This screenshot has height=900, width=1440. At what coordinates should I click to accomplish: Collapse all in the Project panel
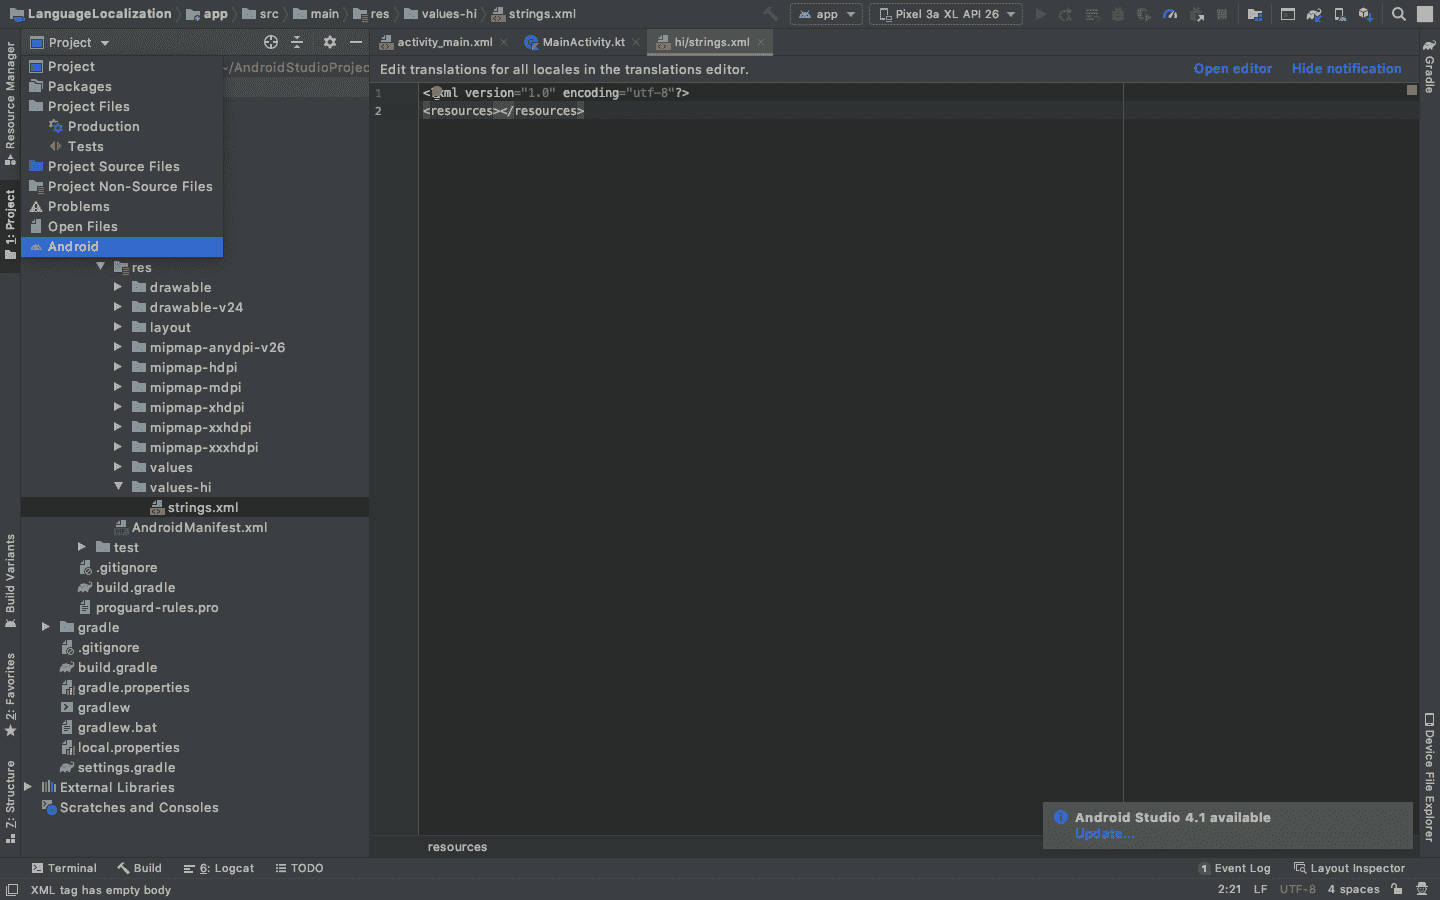[x=297, y=42]
